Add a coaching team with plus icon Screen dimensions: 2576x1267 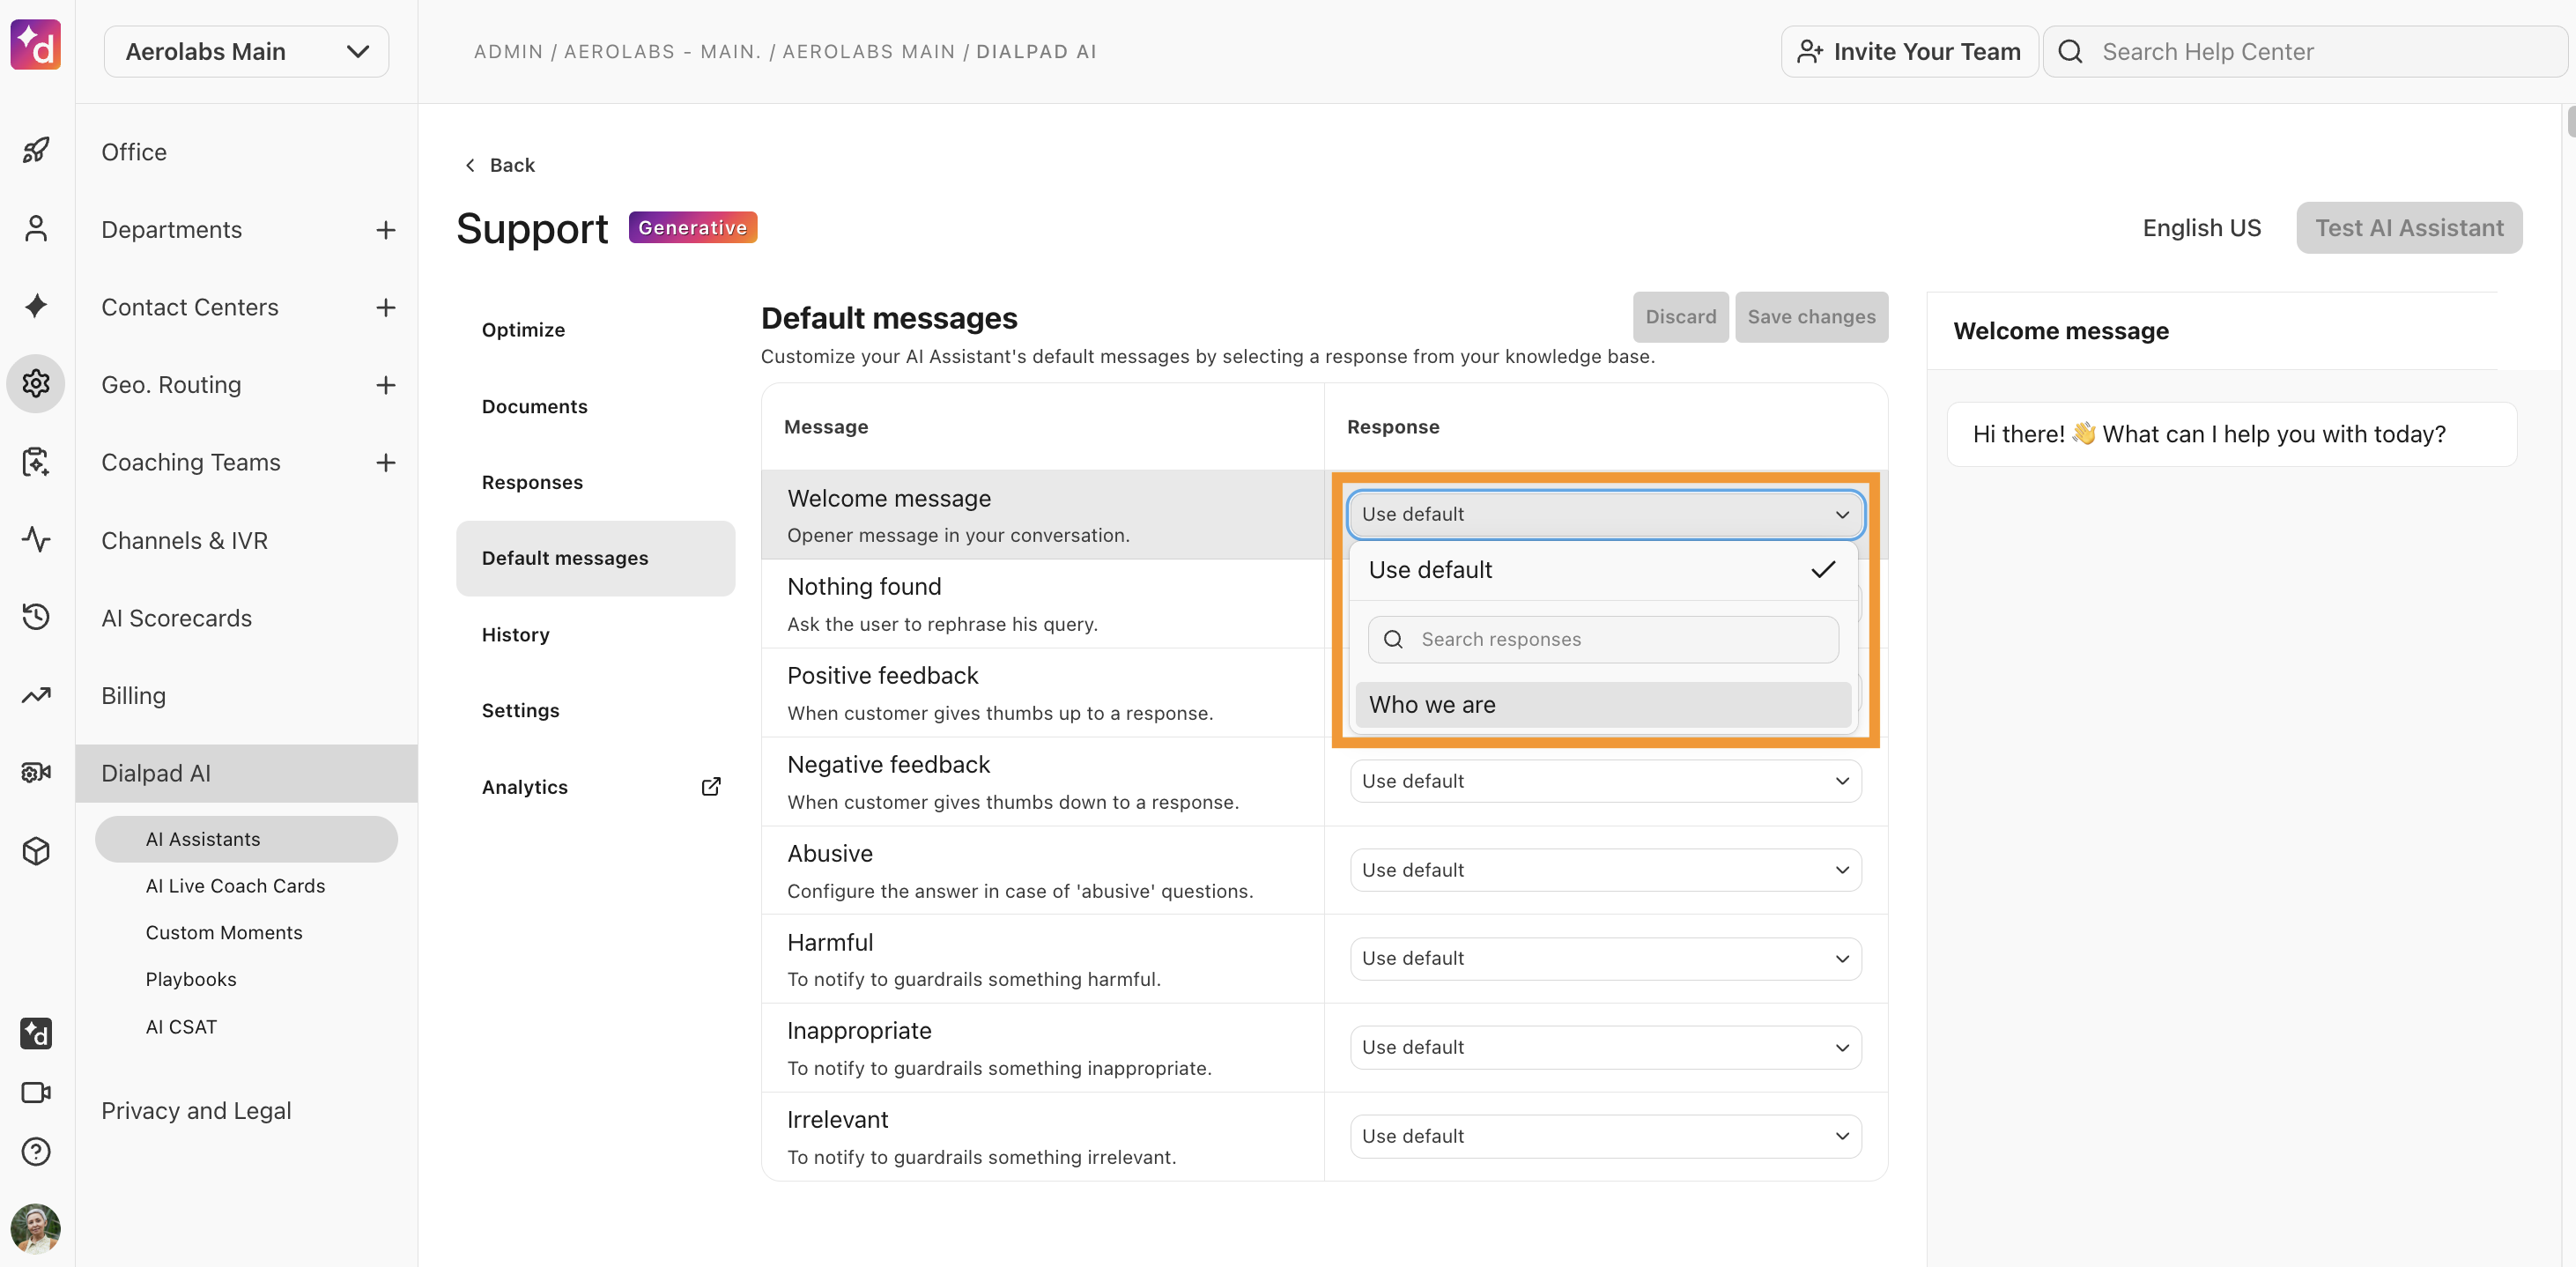386,462
